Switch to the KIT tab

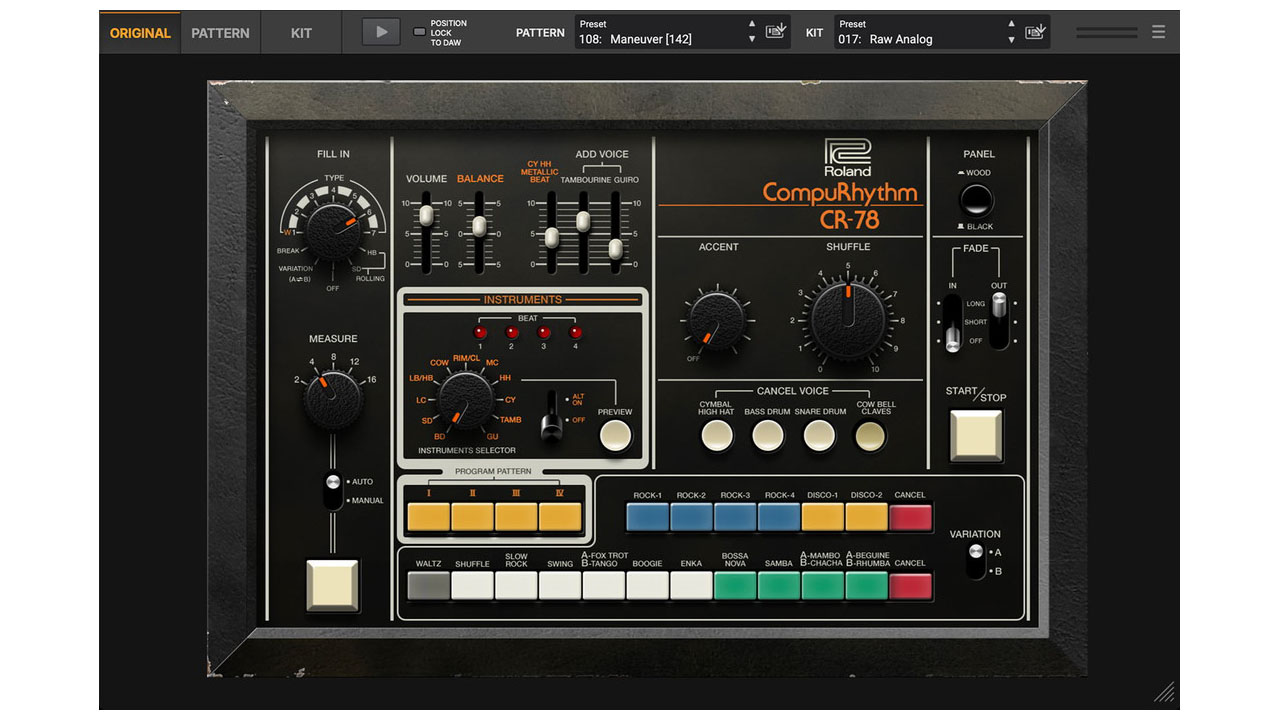click(x=301, y=33)
